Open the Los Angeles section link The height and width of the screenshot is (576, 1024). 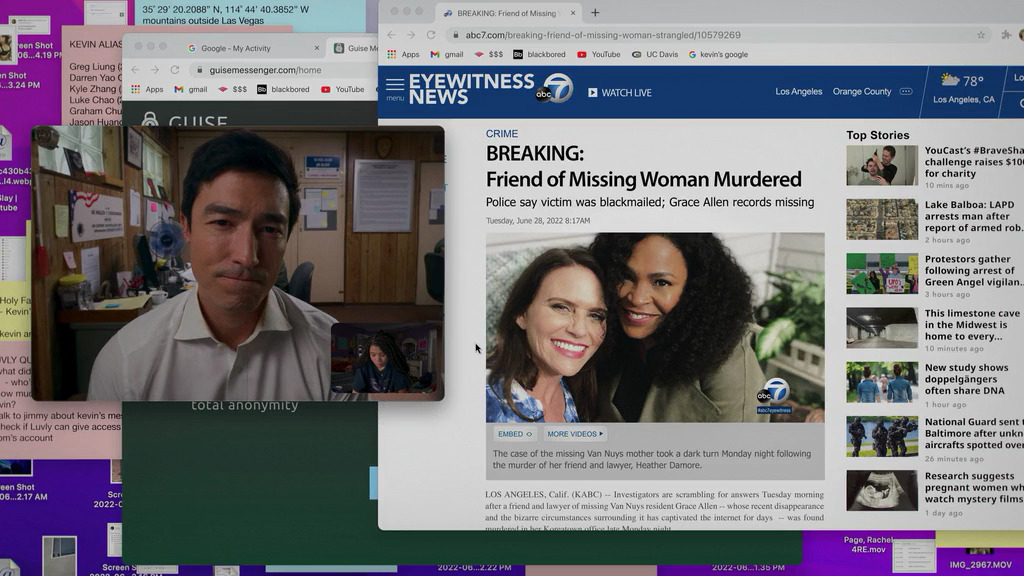pos(799,91)
